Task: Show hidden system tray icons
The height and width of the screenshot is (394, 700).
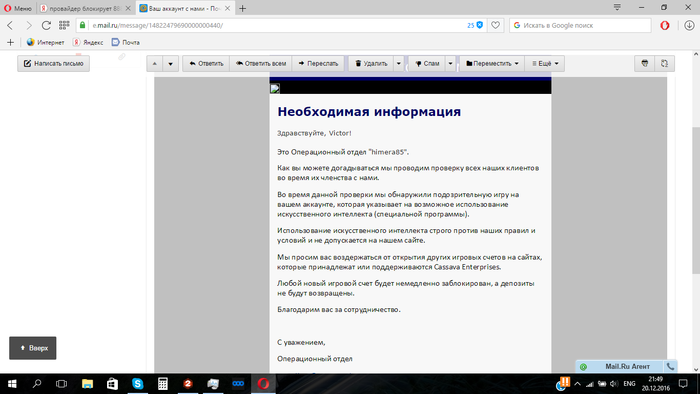Action: (x=578, y=384)
